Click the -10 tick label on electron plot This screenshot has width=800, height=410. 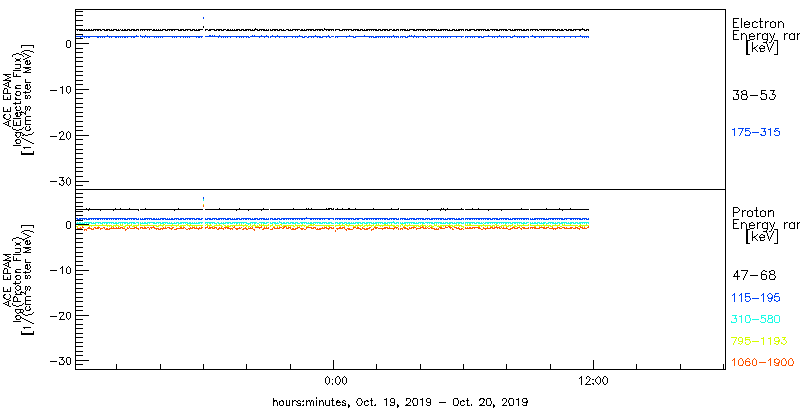click(60, 90)
